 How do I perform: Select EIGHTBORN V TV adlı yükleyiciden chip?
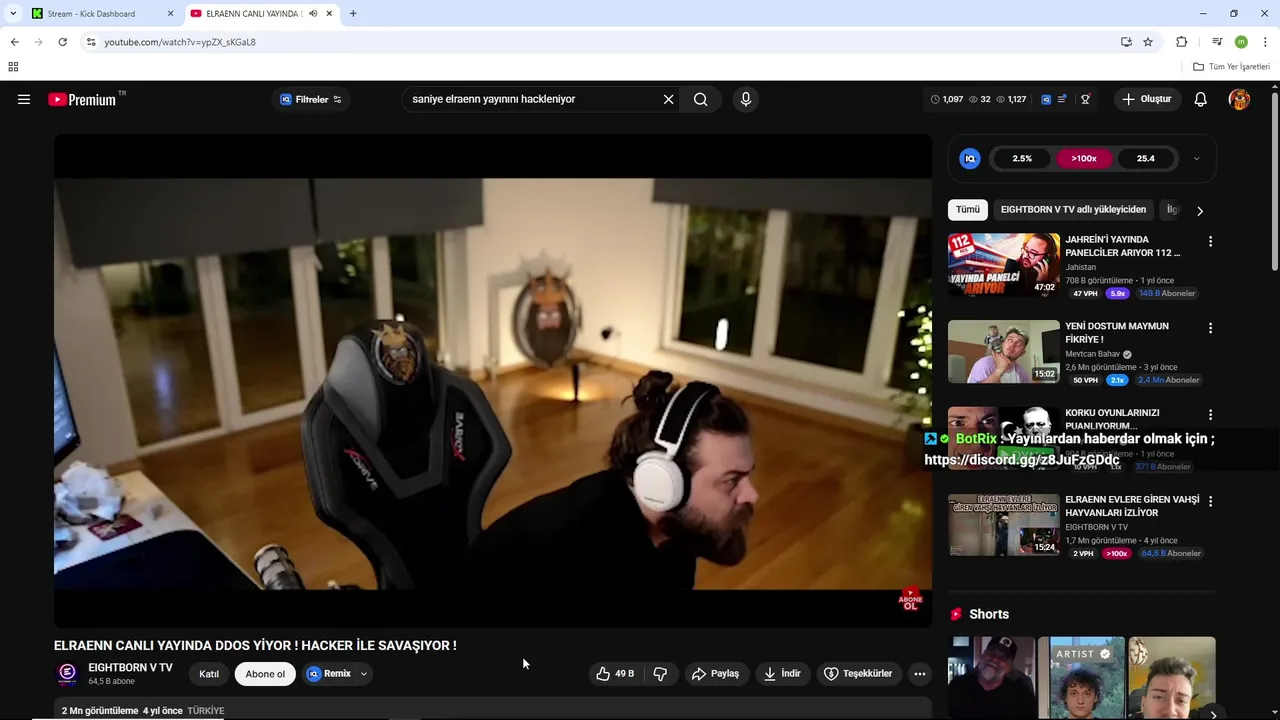pos(1073,210)
